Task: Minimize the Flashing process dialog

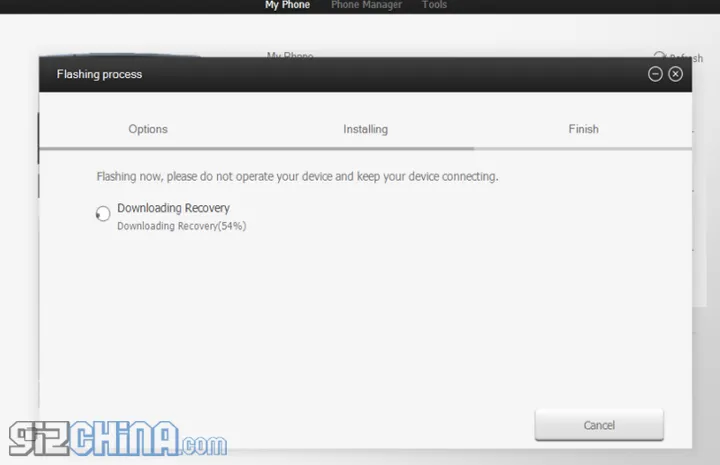Action: (655, 74)
